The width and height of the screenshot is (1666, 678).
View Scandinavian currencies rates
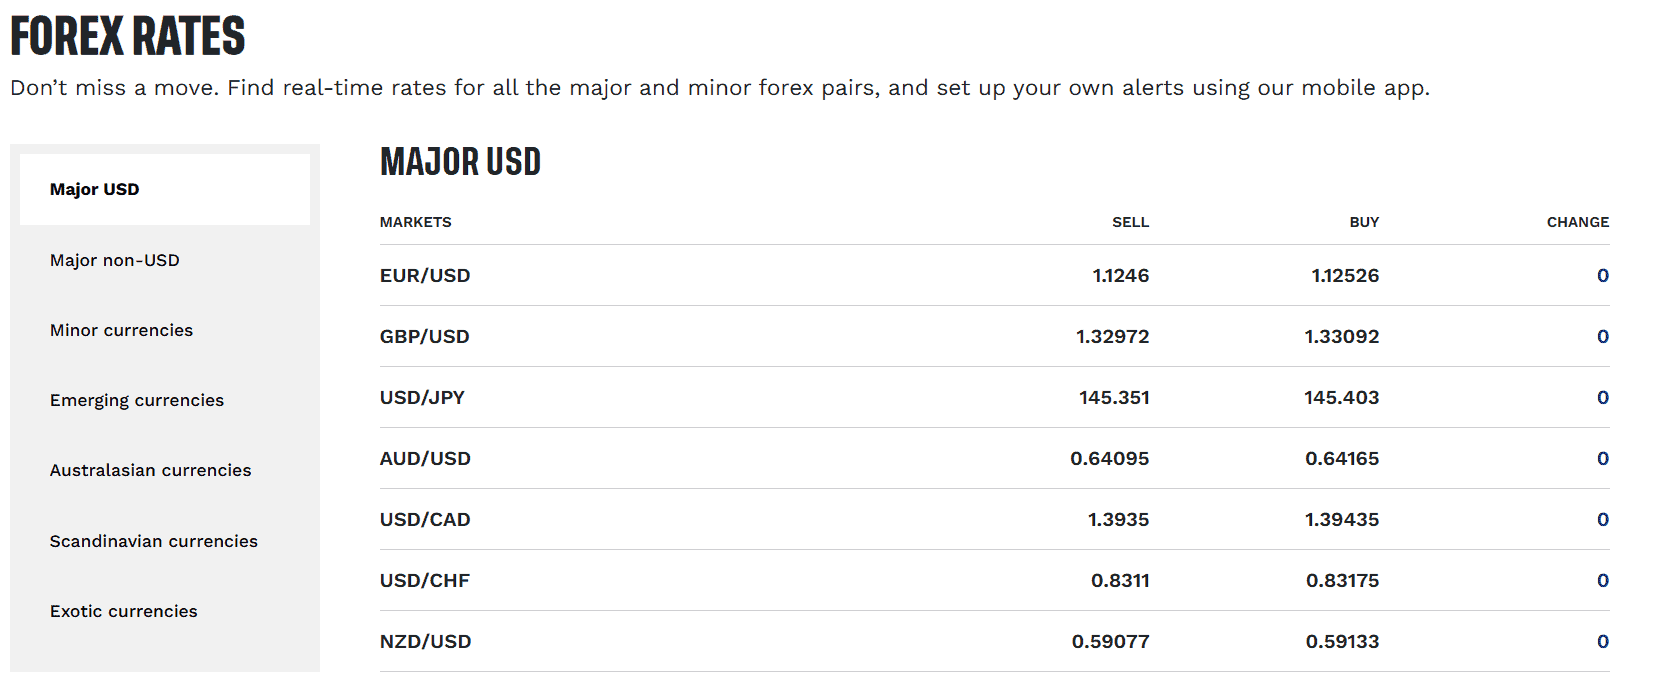(154, 541)
